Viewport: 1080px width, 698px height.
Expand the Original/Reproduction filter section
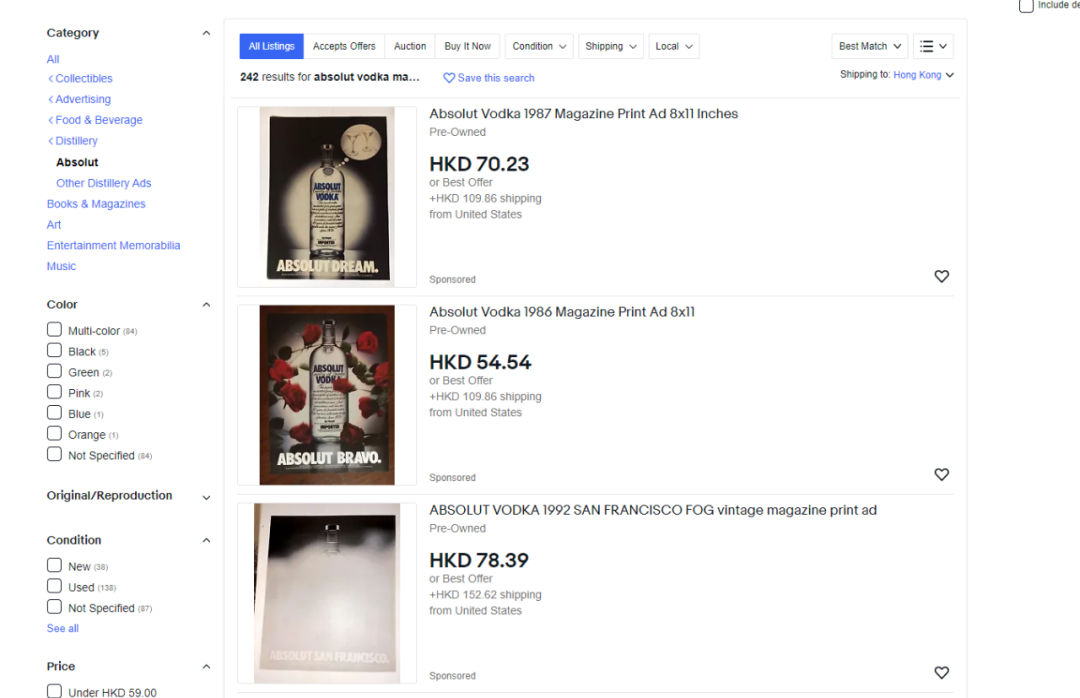pyautogui.click(x=206, y=497)
